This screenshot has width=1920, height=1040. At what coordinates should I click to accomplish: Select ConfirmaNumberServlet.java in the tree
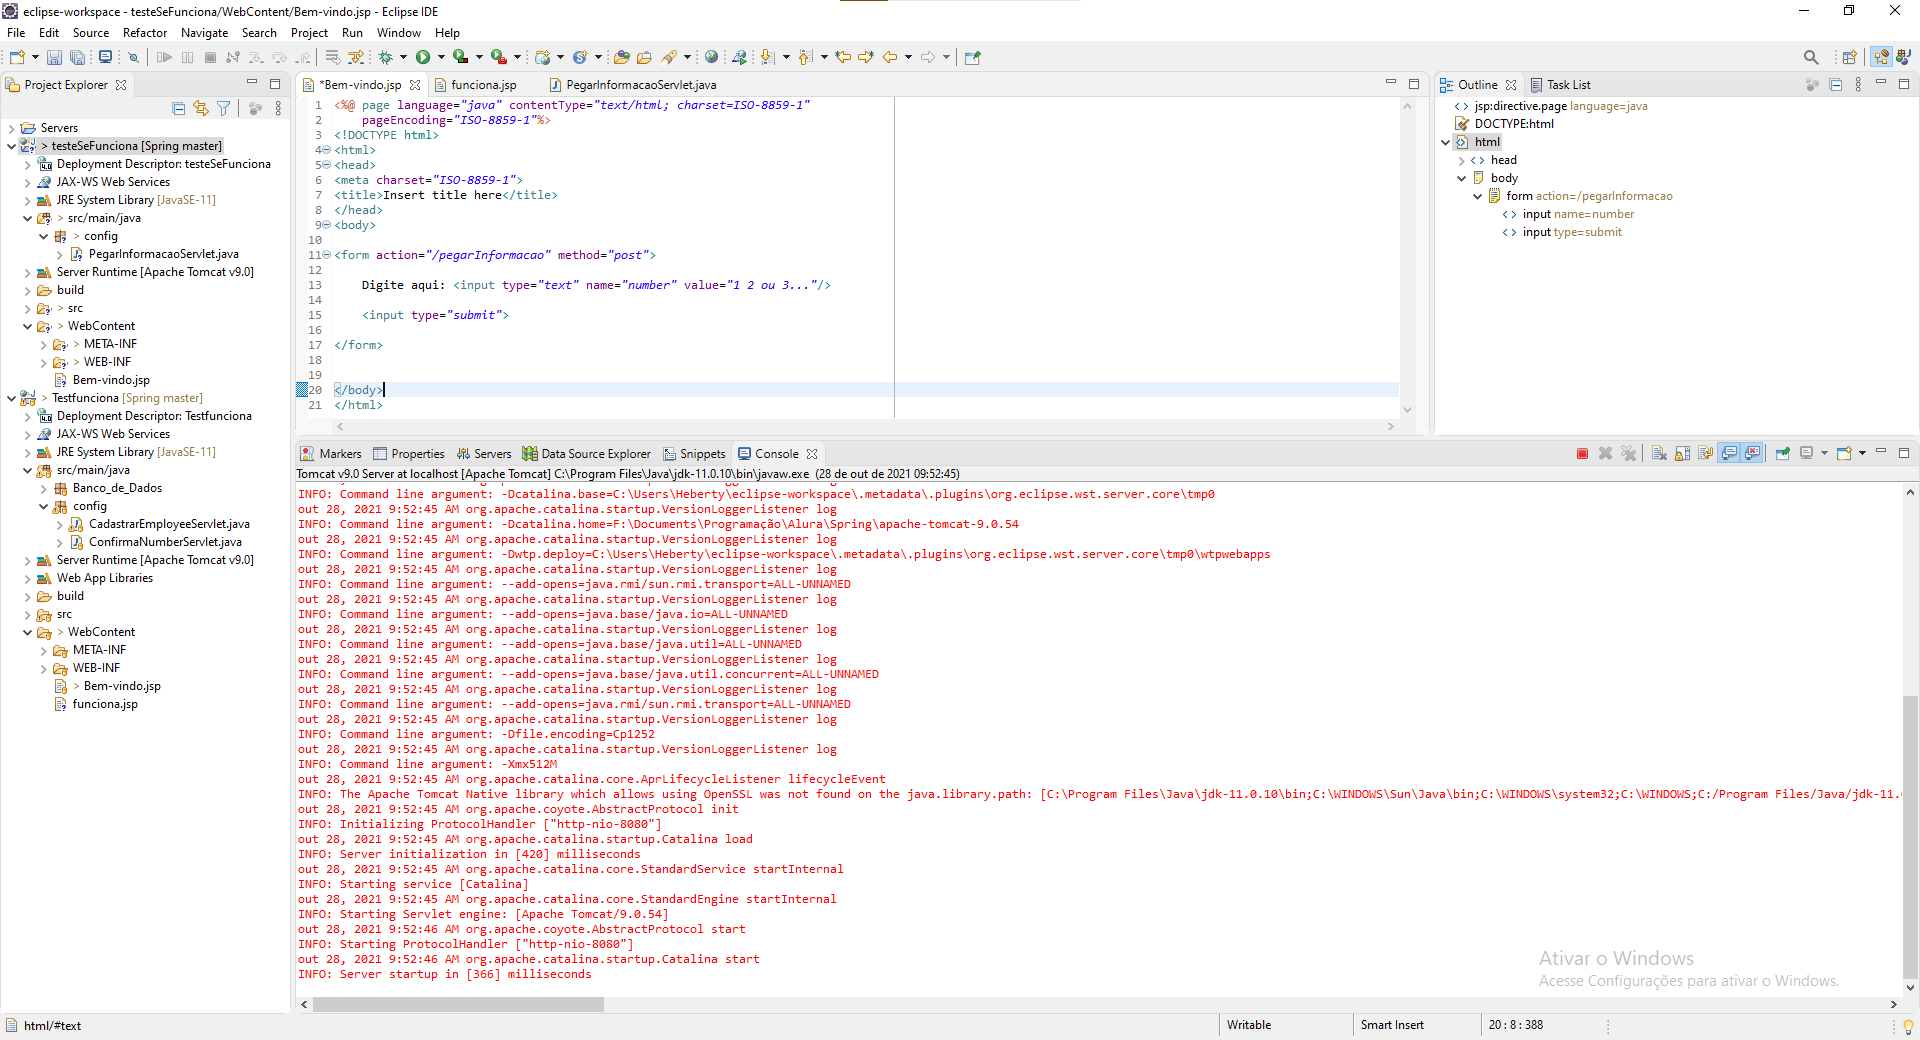(x=165, y=542)
